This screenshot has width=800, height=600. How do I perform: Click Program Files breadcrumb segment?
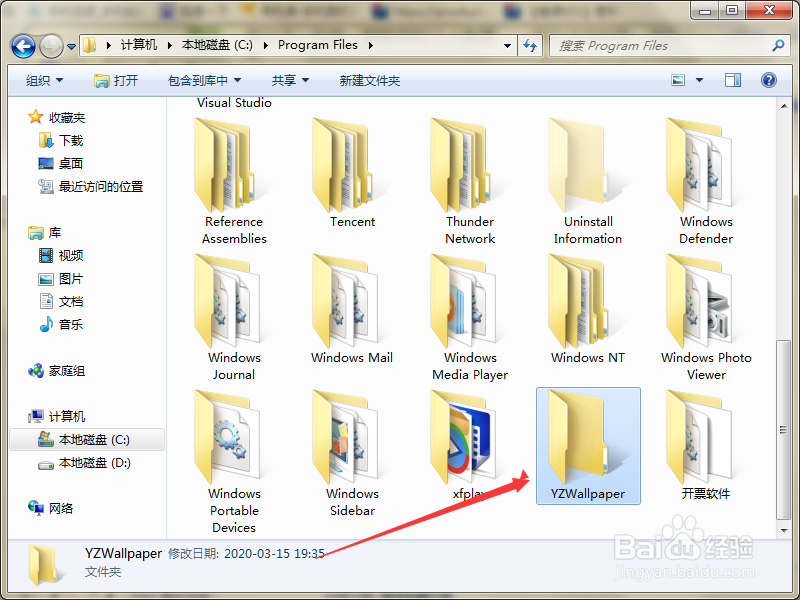317,45
